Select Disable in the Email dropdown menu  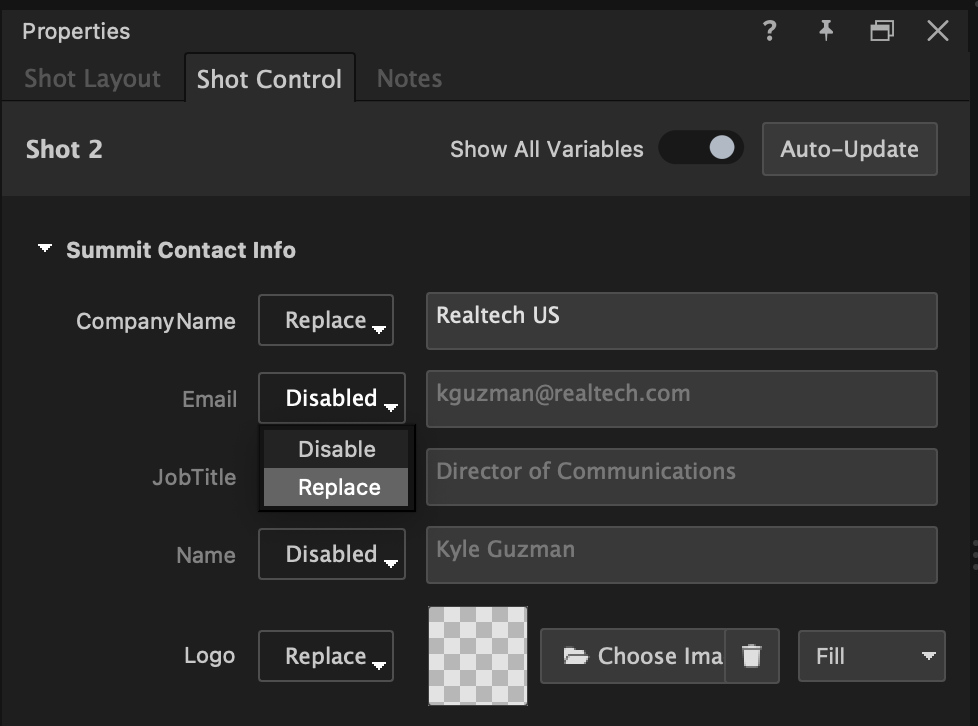tap(336, 449)
